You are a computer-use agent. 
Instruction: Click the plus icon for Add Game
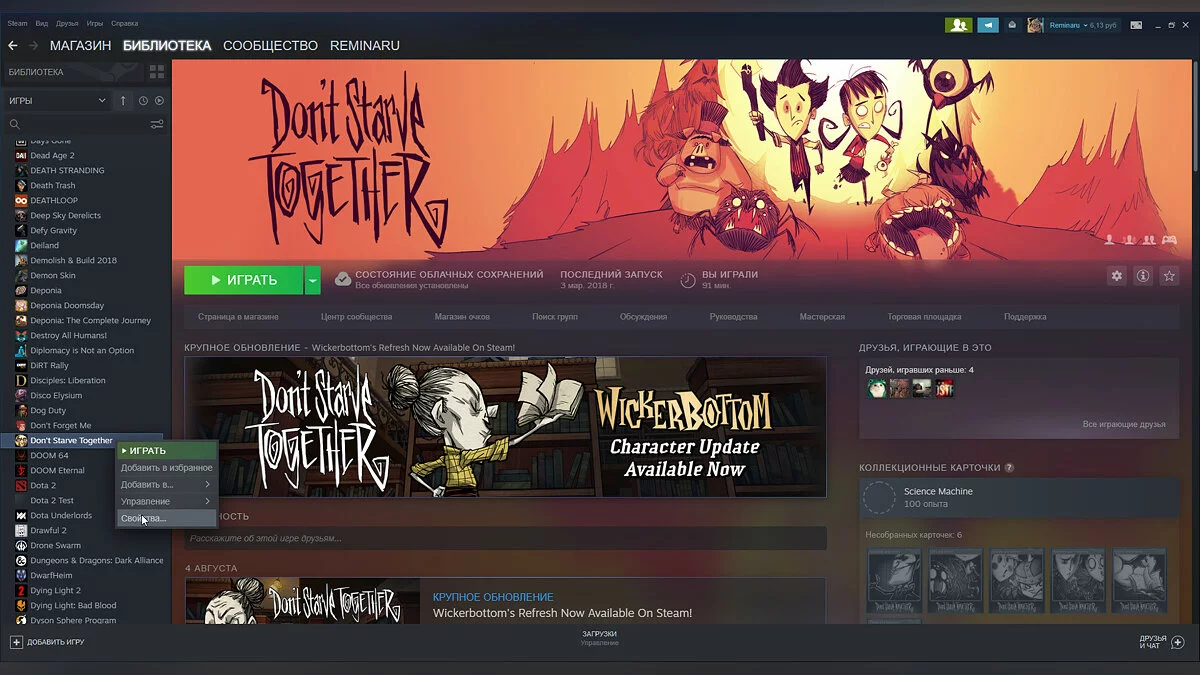coord(16,642)
